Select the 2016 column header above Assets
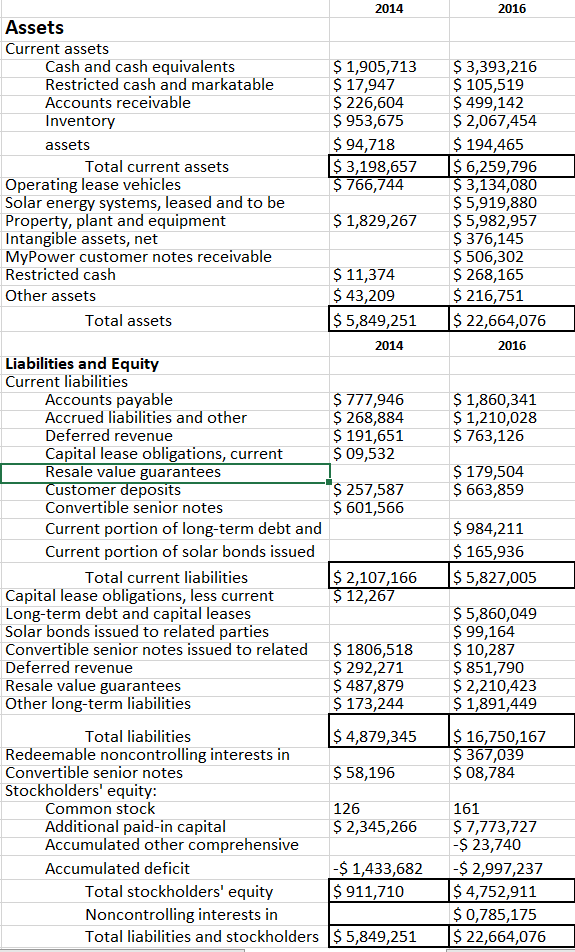This screenshot has height=952, width=575. (512, 8)
